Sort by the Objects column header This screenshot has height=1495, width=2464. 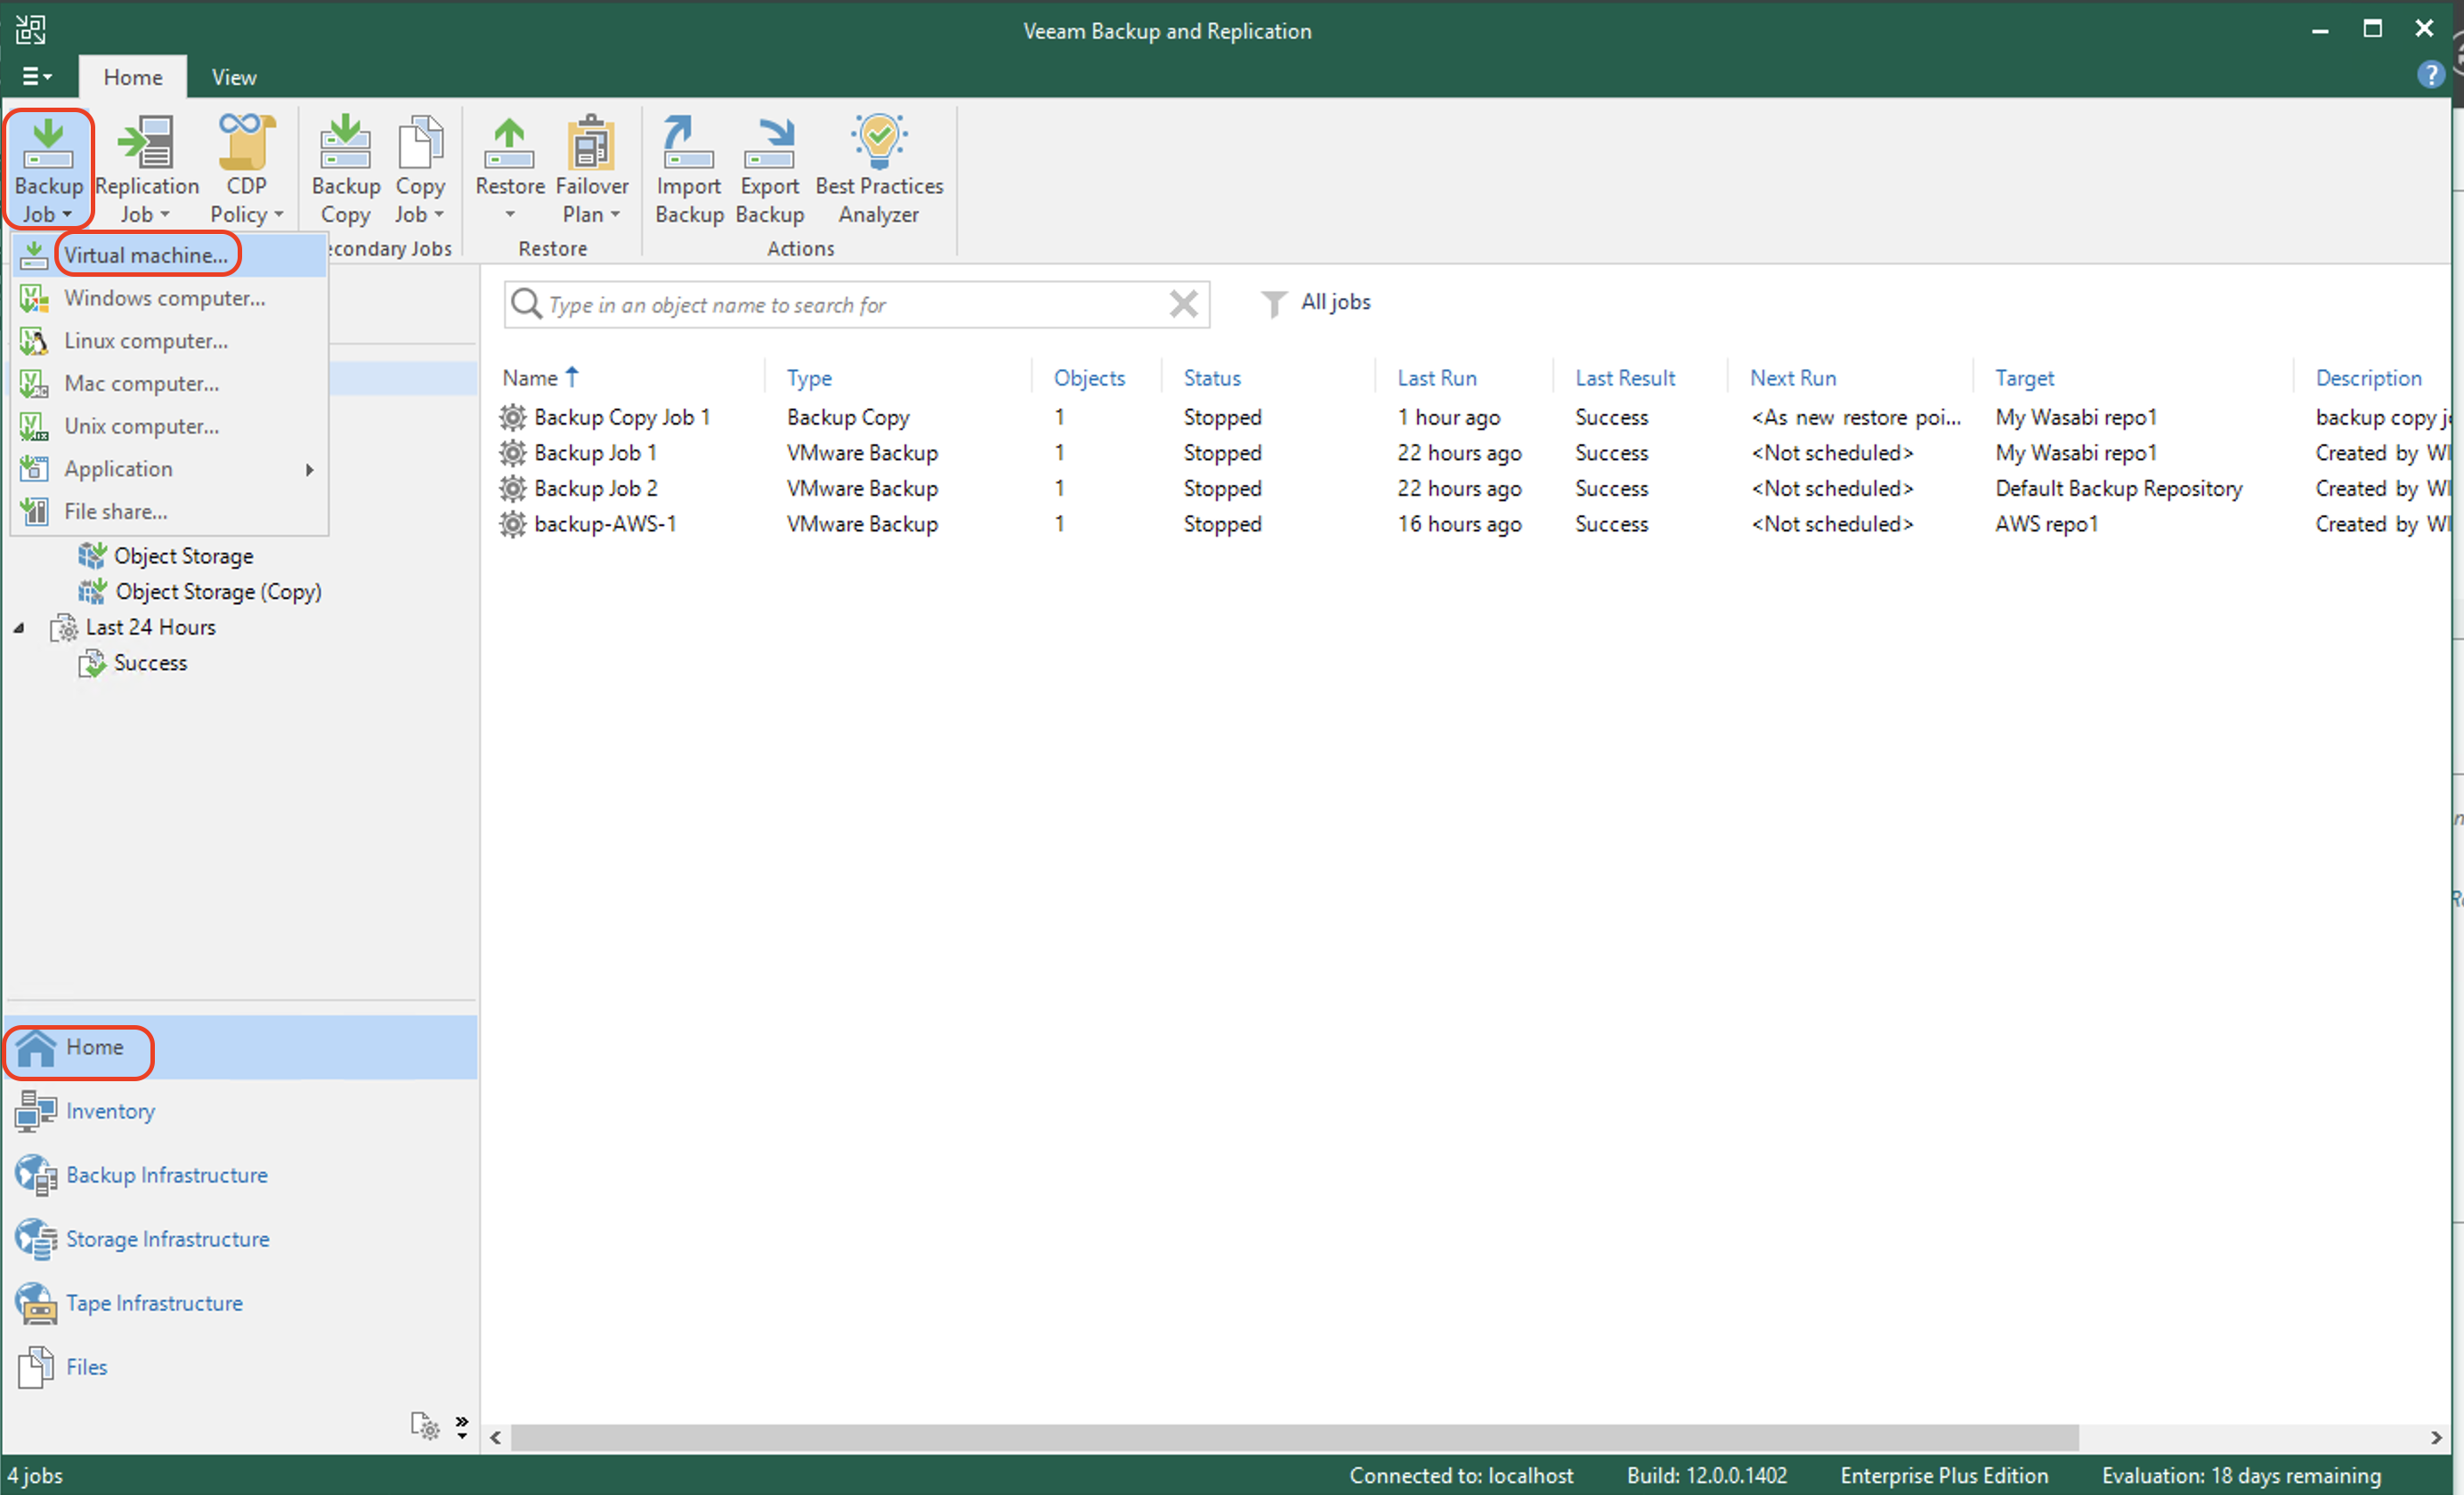tap(1089, 378)
